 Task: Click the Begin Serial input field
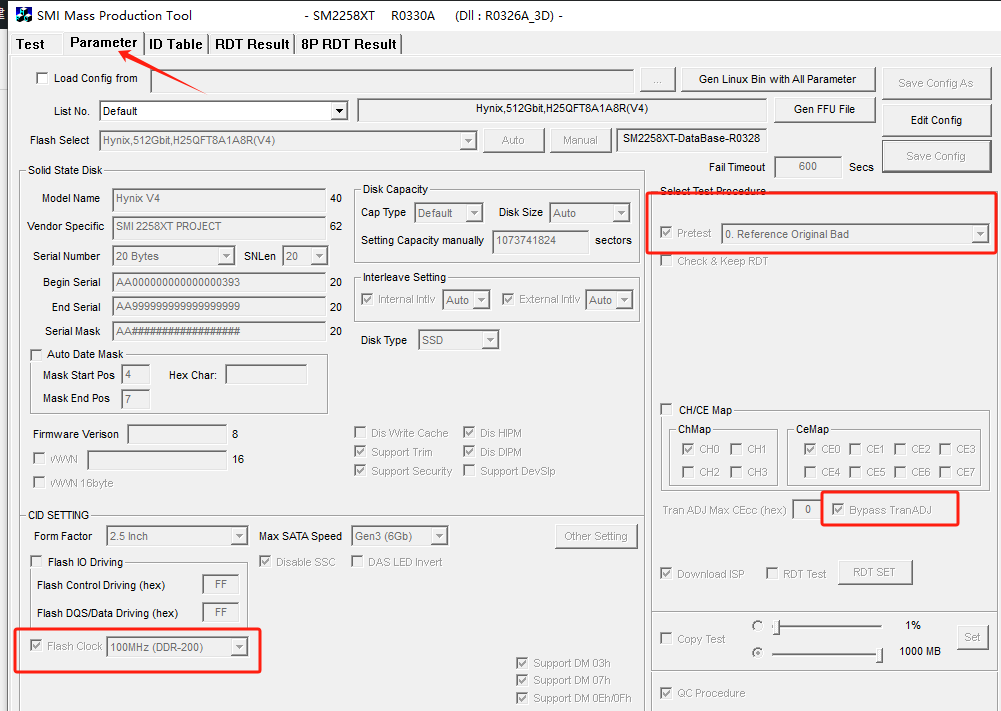point(219,282)
